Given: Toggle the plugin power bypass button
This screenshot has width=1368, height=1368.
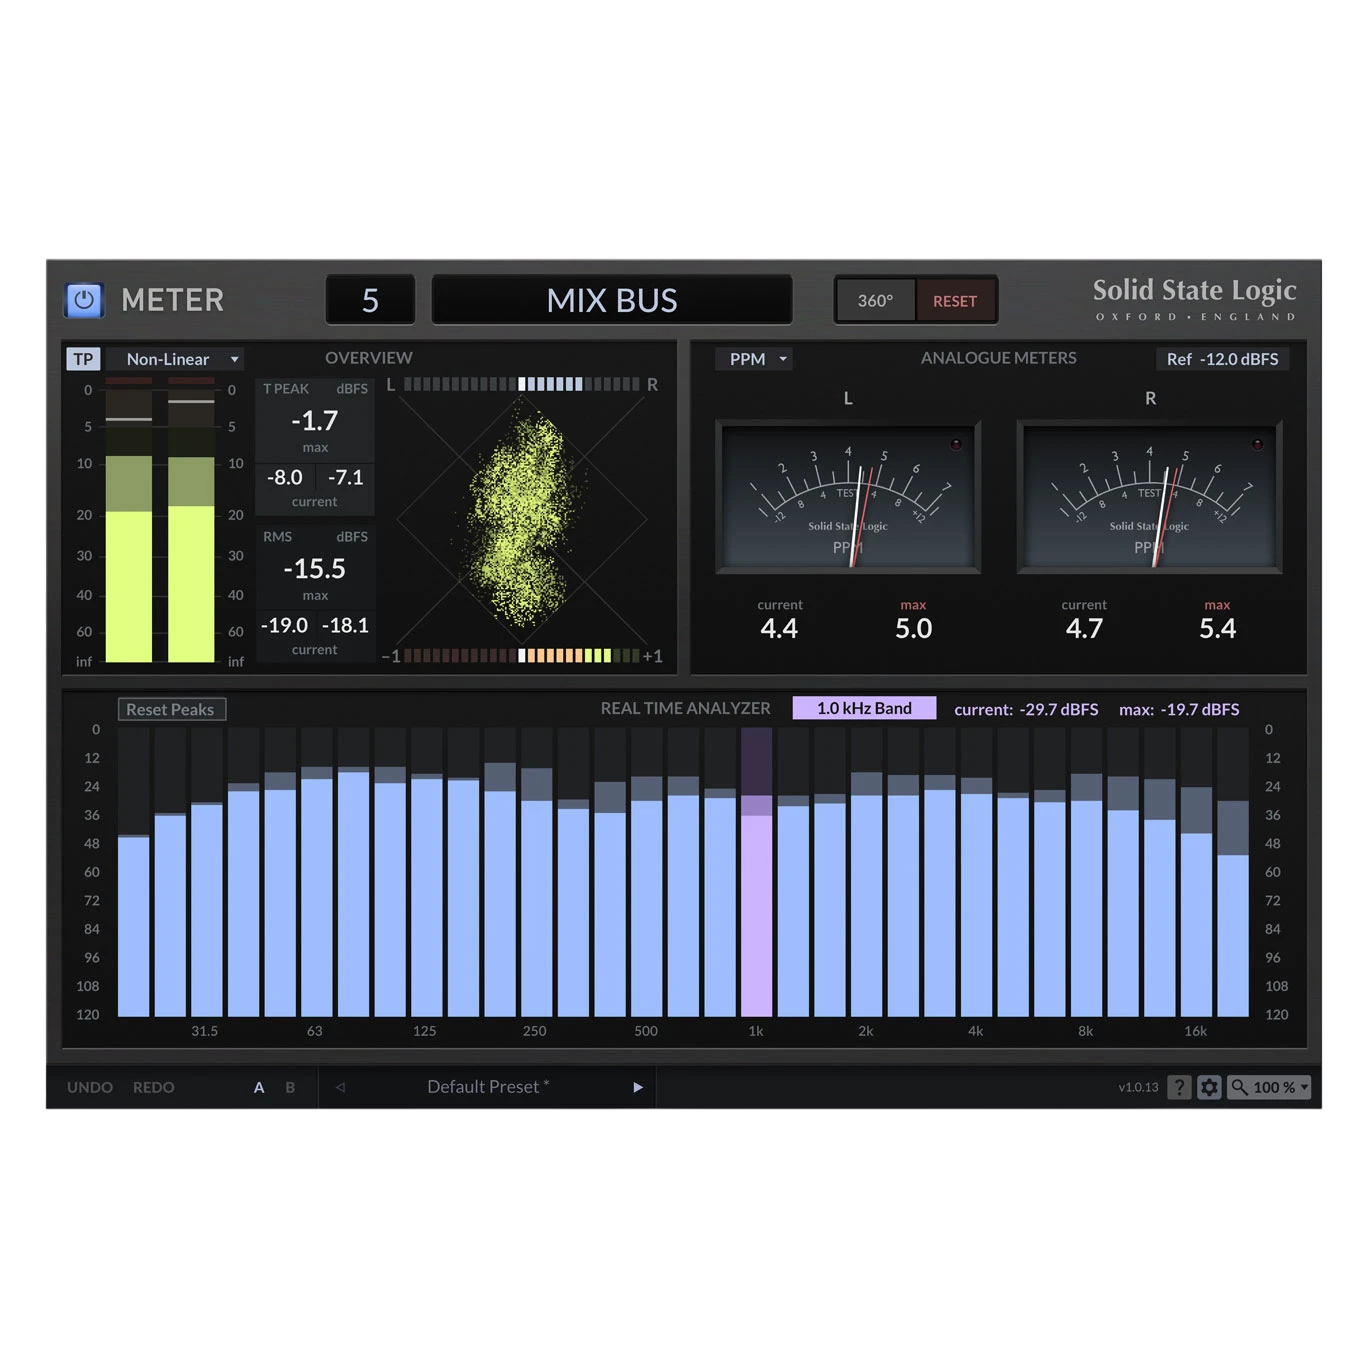Looking at the screenshot, I should point(84,300).
